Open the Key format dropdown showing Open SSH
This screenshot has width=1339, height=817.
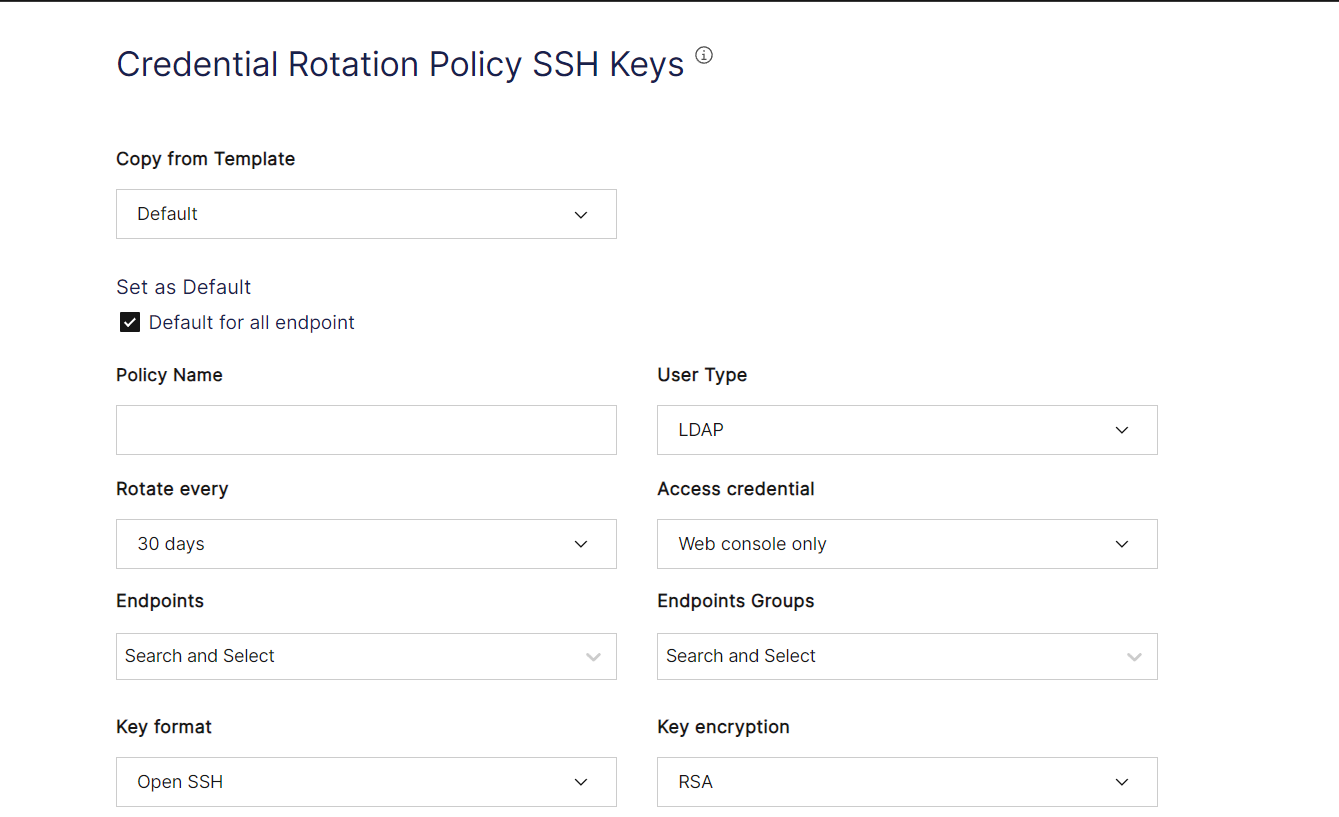pyautogui.click(x=366, y=782)
